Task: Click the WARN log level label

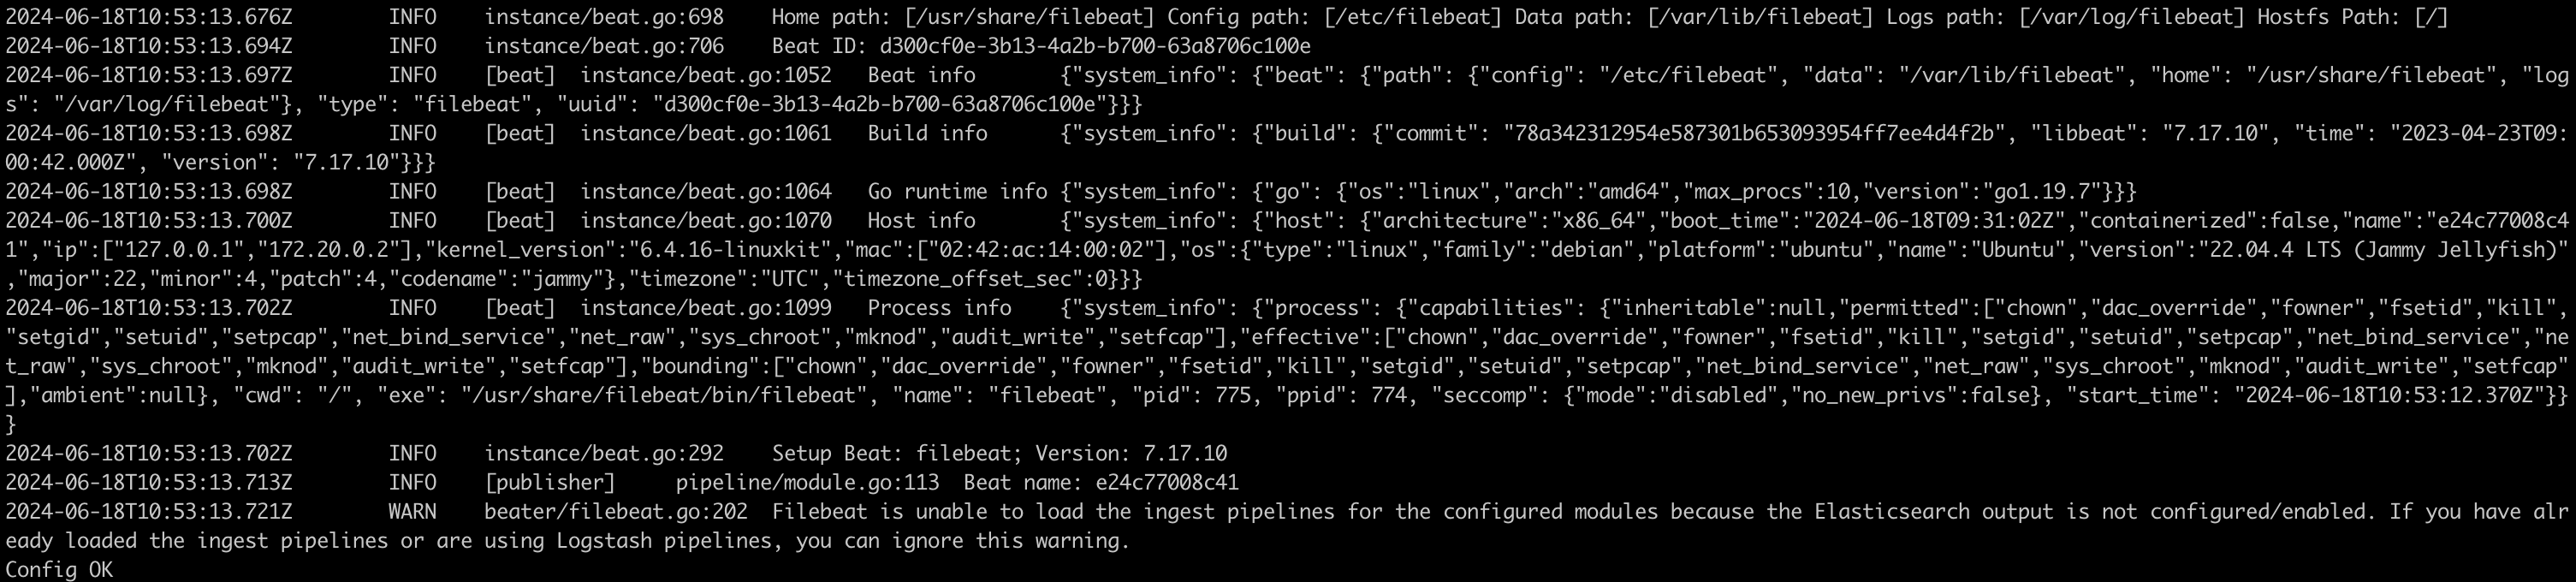Action: [412, 511]
